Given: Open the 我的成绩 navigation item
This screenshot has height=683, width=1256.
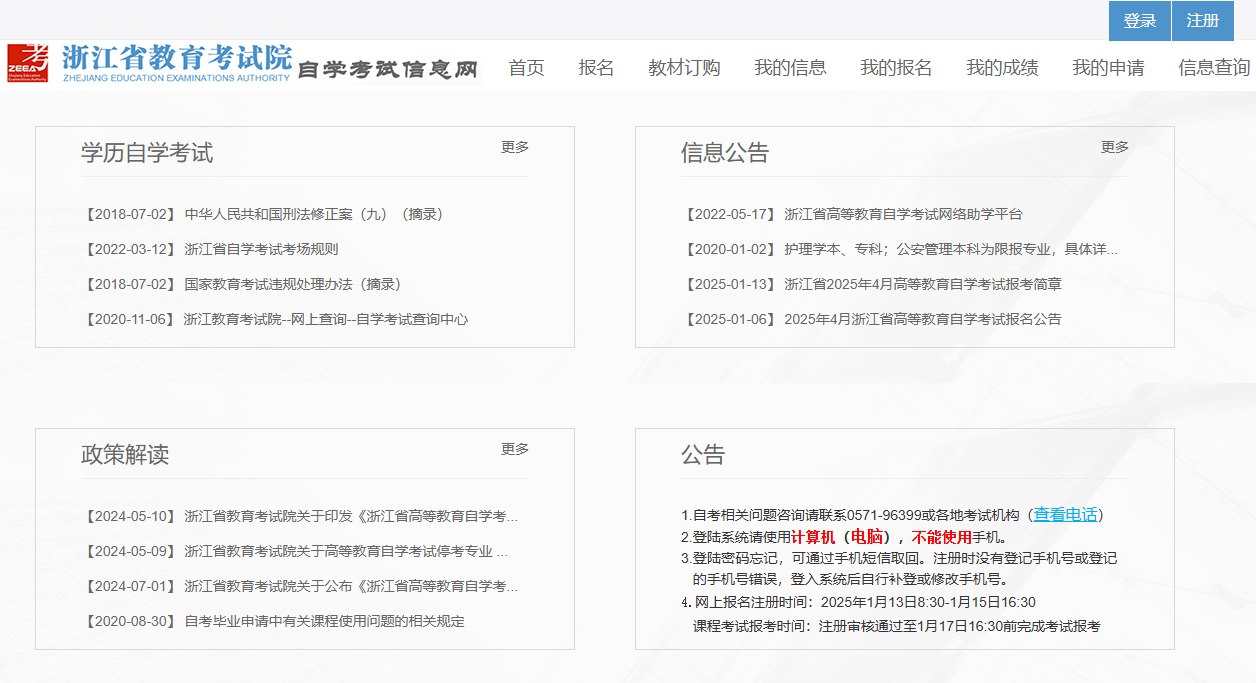Looking at the screenshot, I should point(1000,67).
